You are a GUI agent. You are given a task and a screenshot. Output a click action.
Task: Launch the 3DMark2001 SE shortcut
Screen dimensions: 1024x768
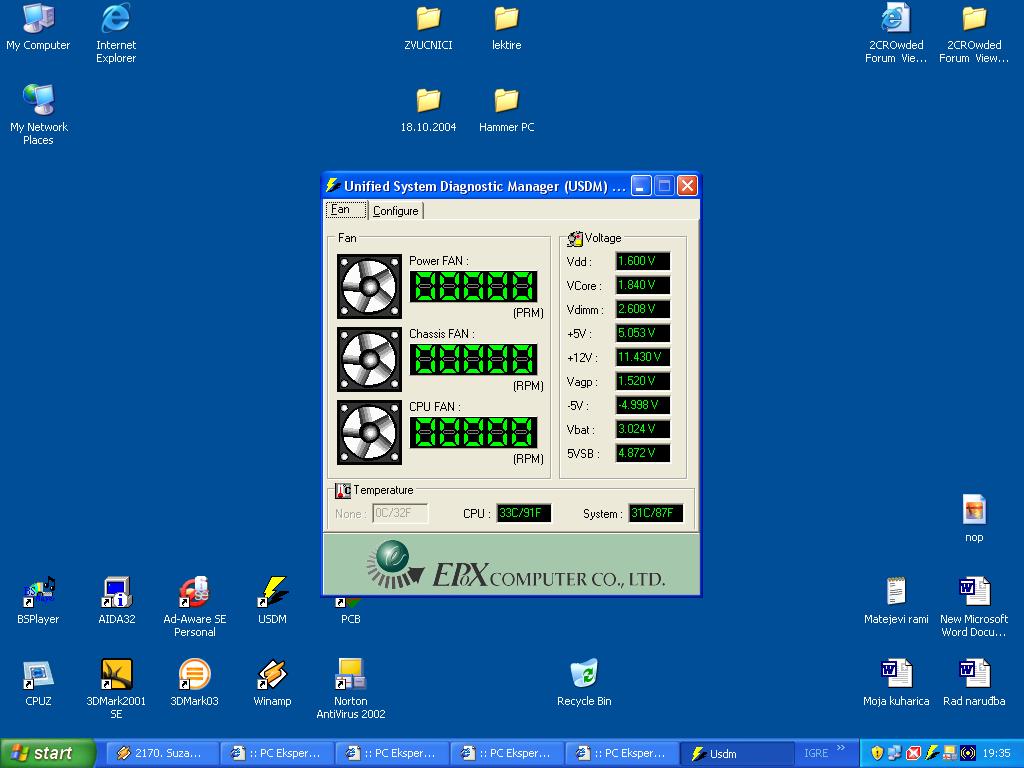(117, 676)
